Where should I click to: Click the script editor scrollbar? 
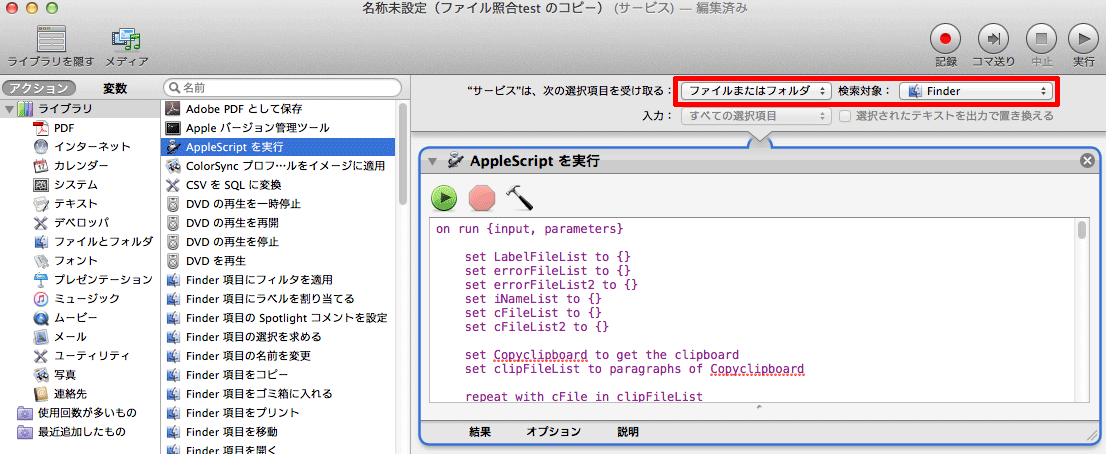tap(1082, 231)
